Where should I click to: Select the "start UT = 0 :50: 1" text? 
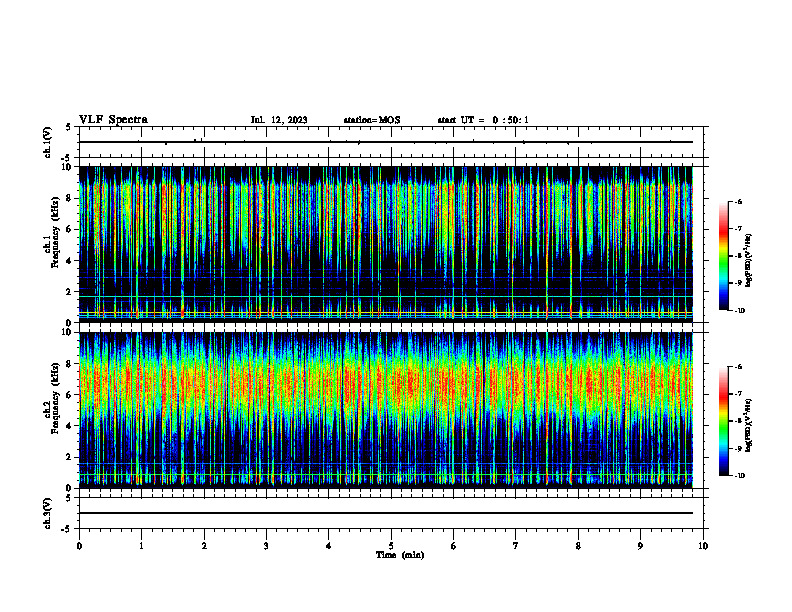(483, 120)
